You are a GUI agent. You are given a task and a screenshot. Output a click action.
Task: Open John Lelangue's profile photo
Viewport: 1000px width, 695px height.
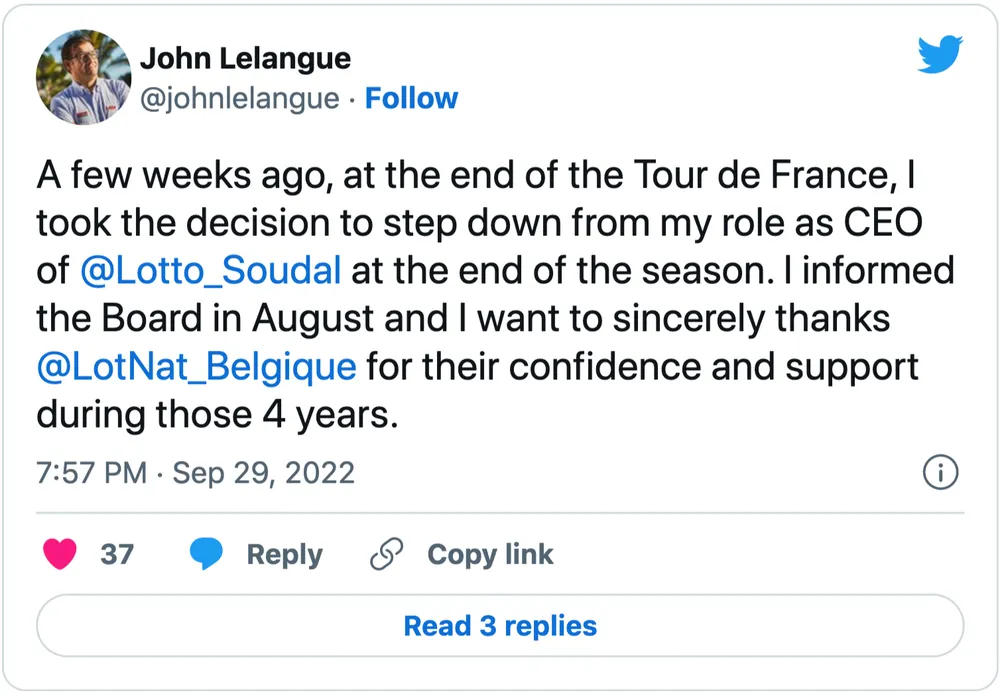(x=84, y=77)
